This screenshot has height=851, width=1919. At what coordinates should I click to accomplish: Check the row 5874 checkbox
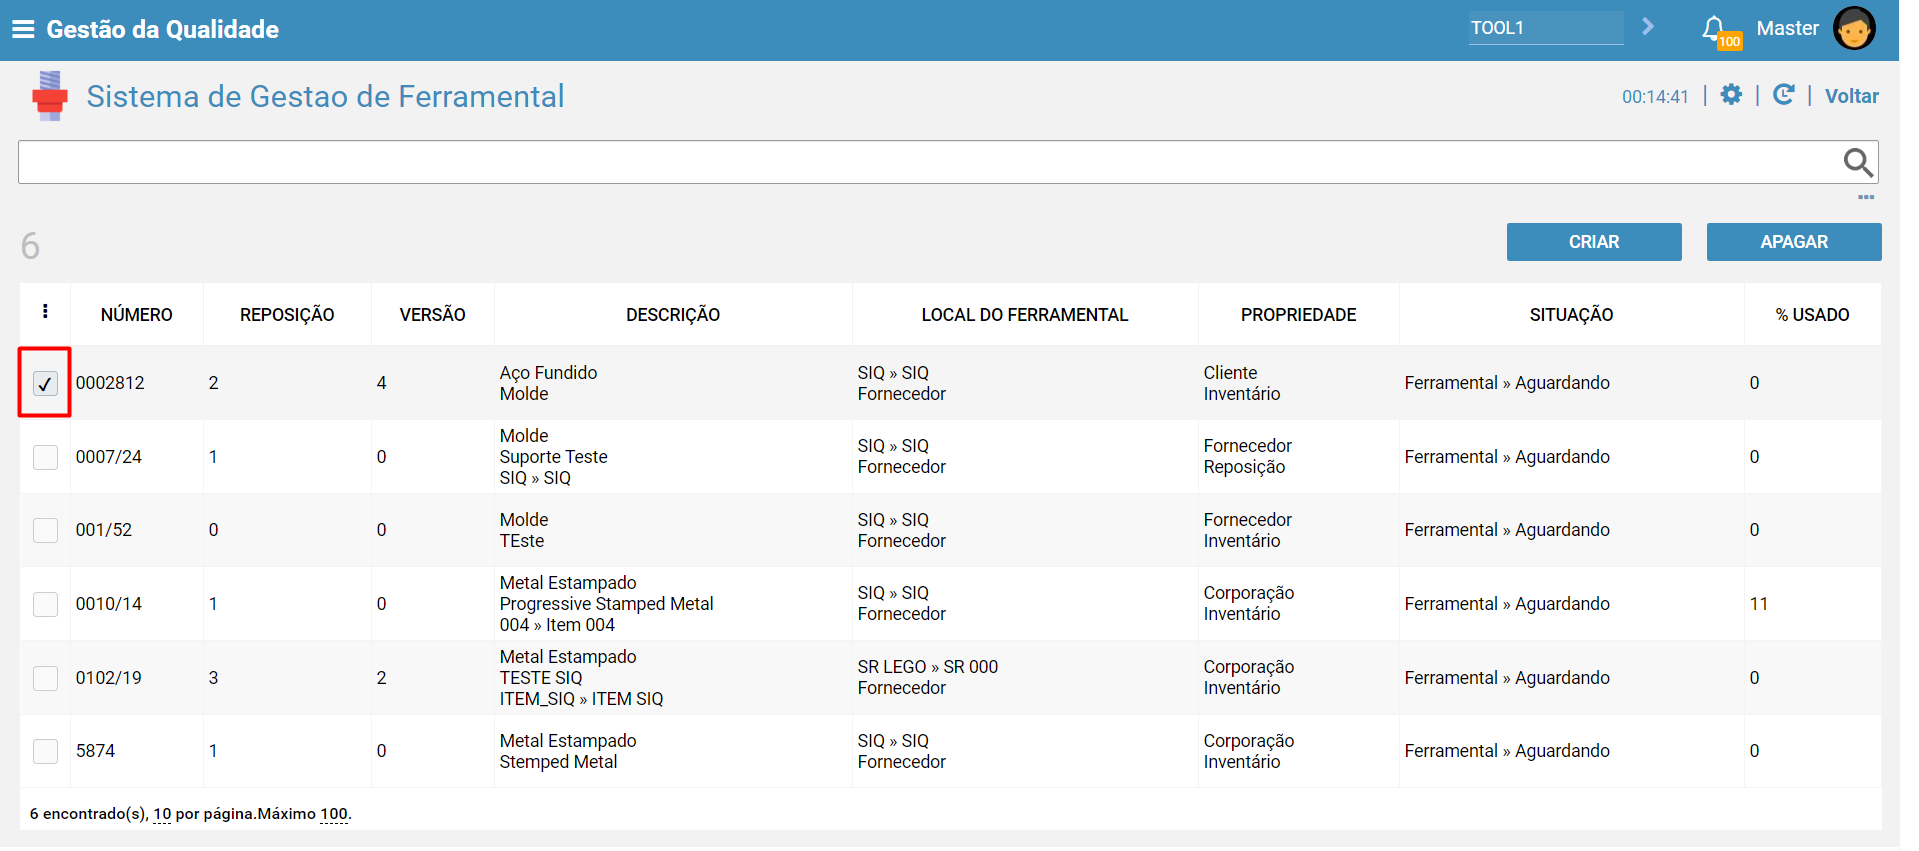45,751
